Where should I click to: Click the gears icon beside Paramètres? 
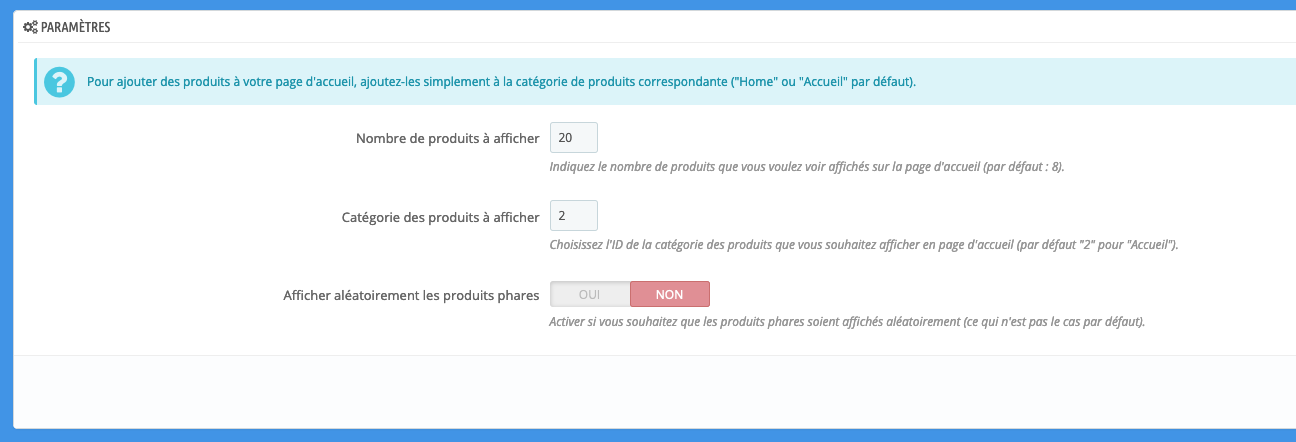pyautogui.click(x=30, y=27)
